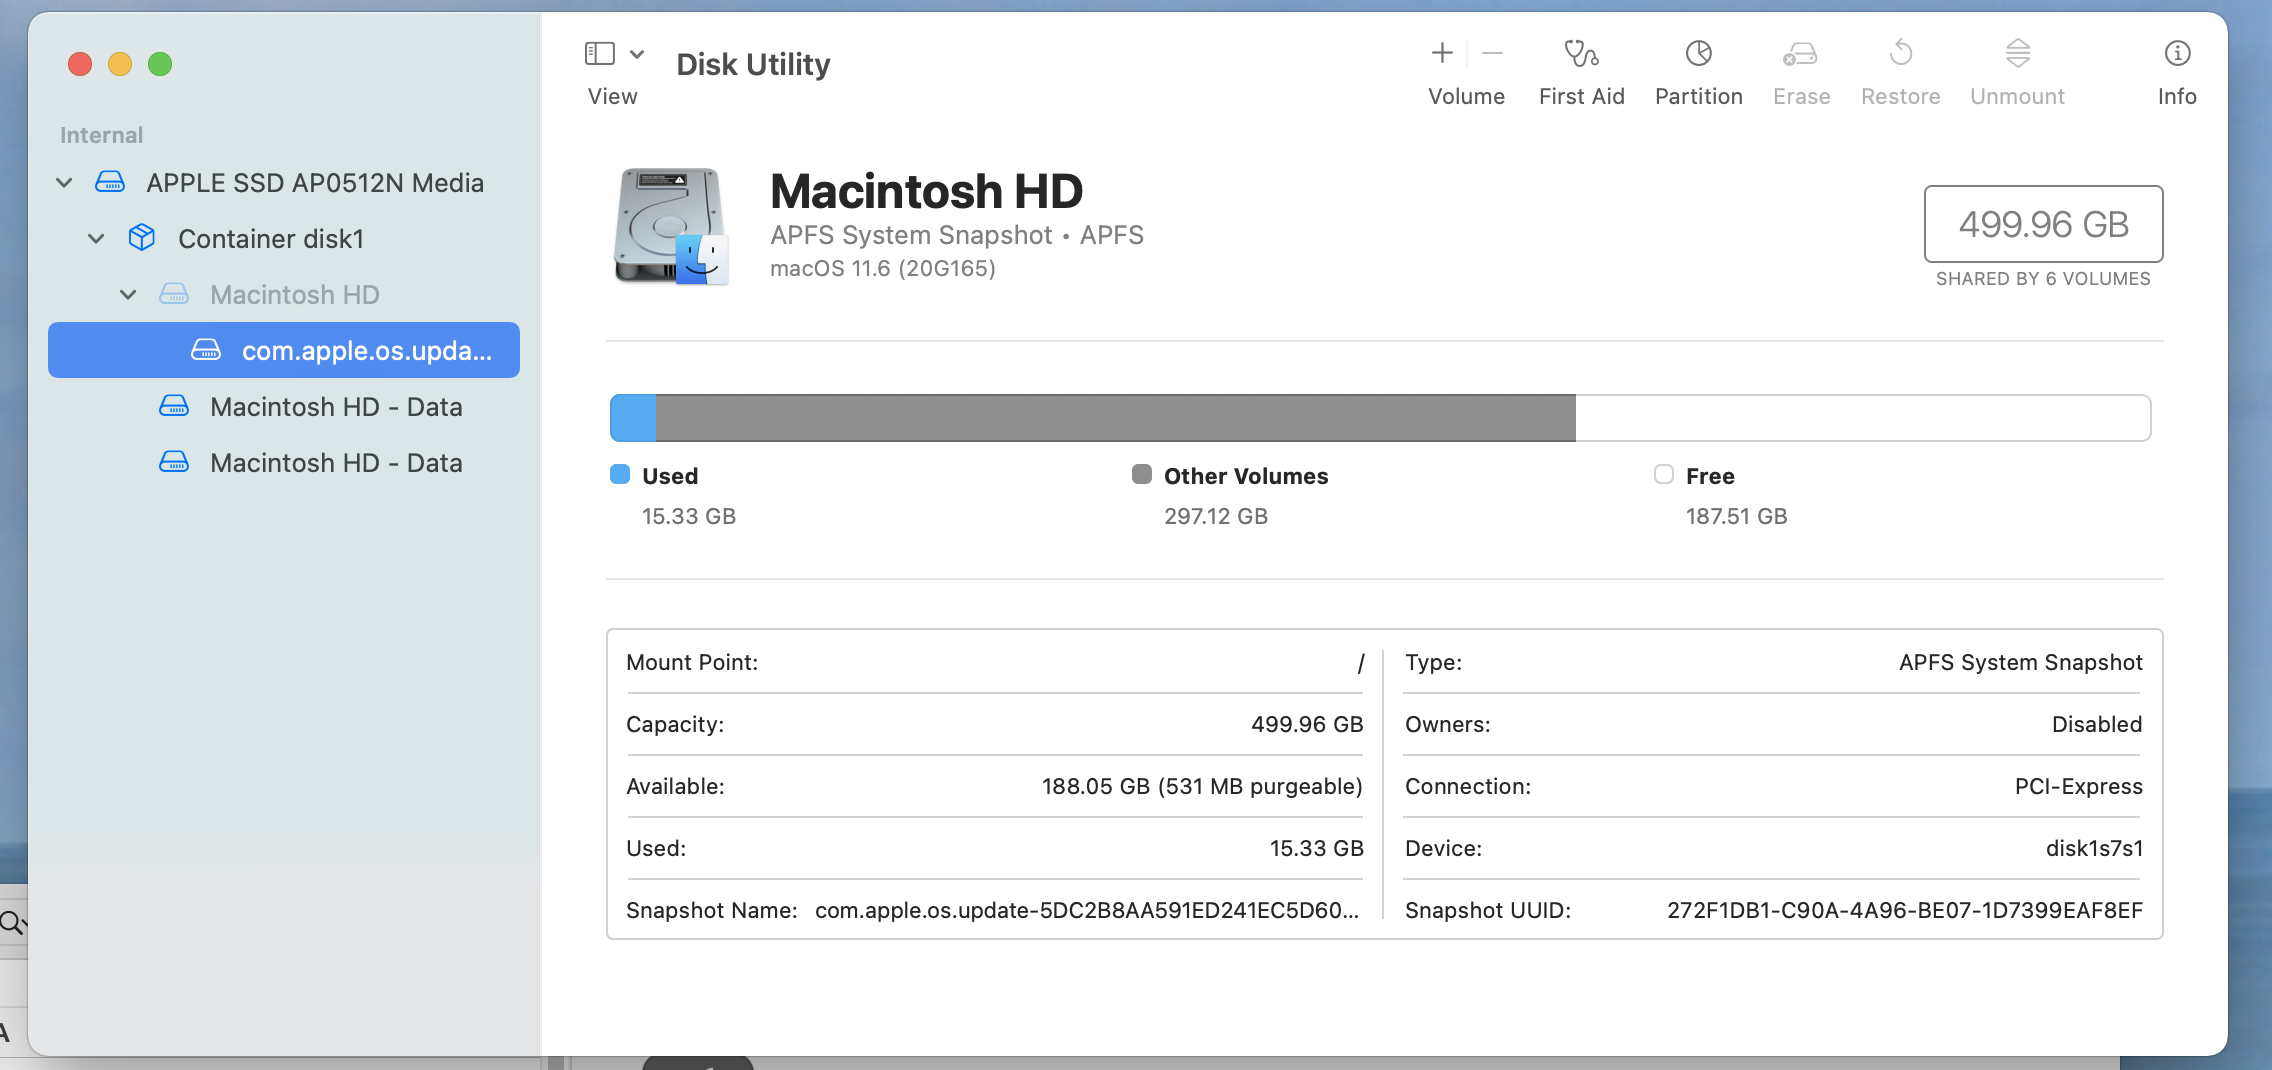
Task: Open the Partition tool
Action: click(x=1698, y=53)
